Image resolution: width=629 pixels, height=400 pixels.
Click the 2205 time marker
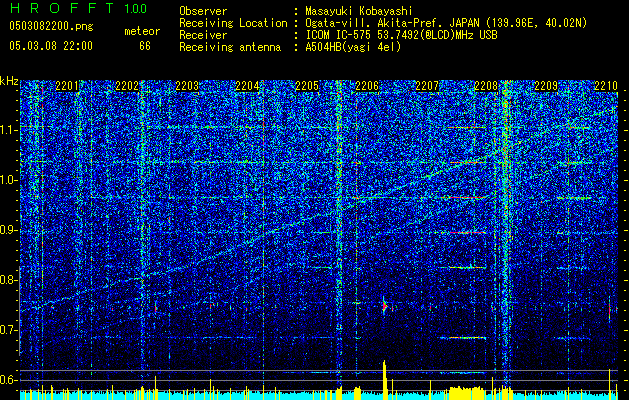pyautogui.click(x=307, y=86)
